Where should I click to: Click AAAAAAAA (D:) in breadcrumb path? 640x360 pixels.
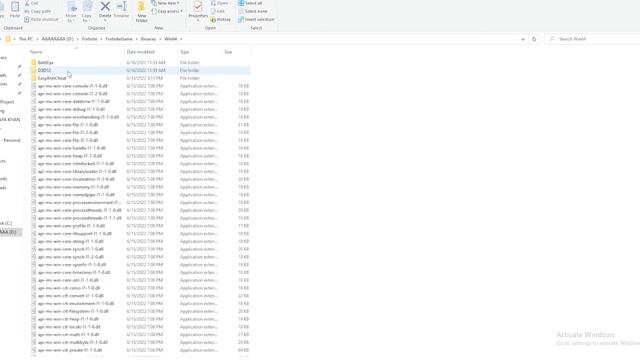[58, 39]
